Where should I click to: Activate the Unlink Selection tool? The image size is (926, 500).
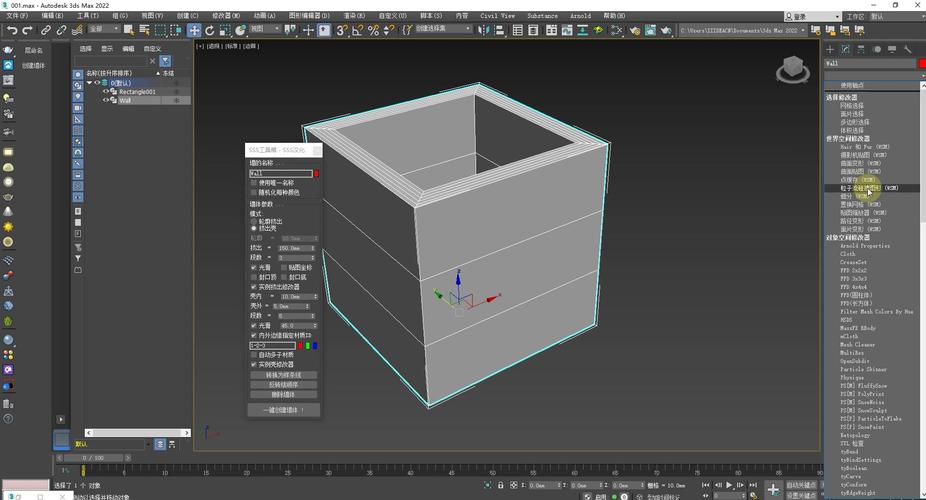[61, 30]
